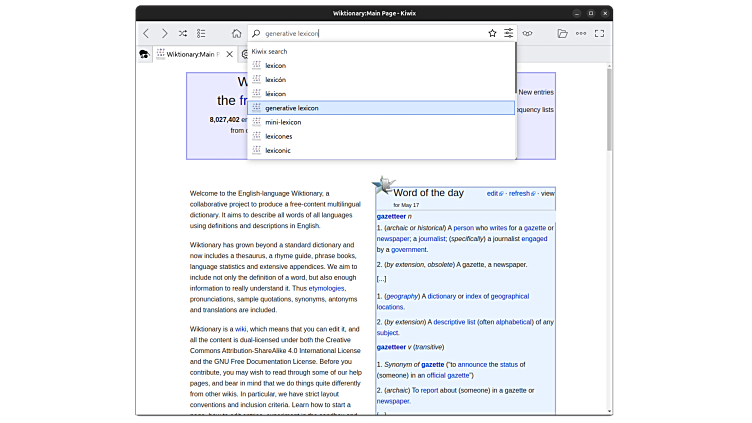
Task: Go back to the previous page
Action: point(146,33)
